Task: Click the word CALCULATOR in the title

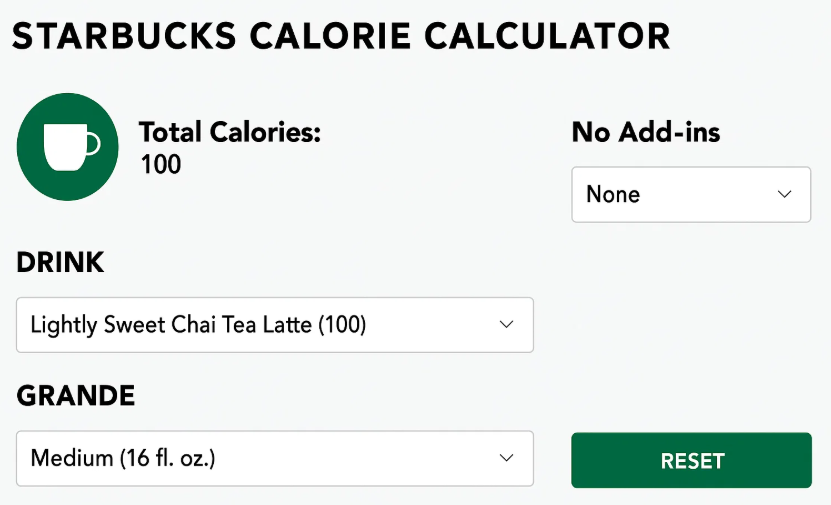Action: [545, 37]
